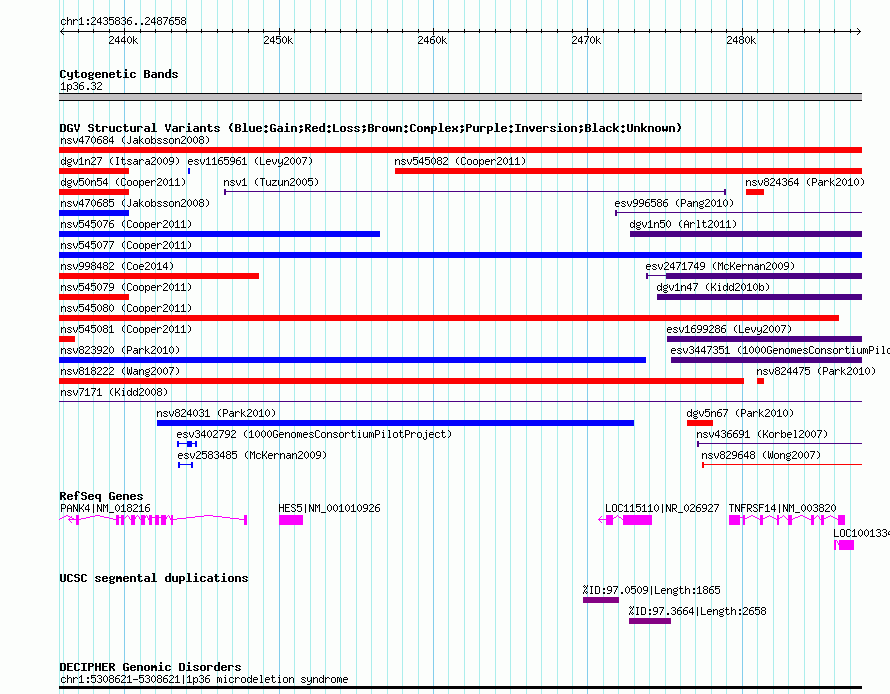Click the nsv998482 (Coe2014) loss bar
Viewport: 890px width, 694px height.
pyautogui.click(x=159, y=276)
